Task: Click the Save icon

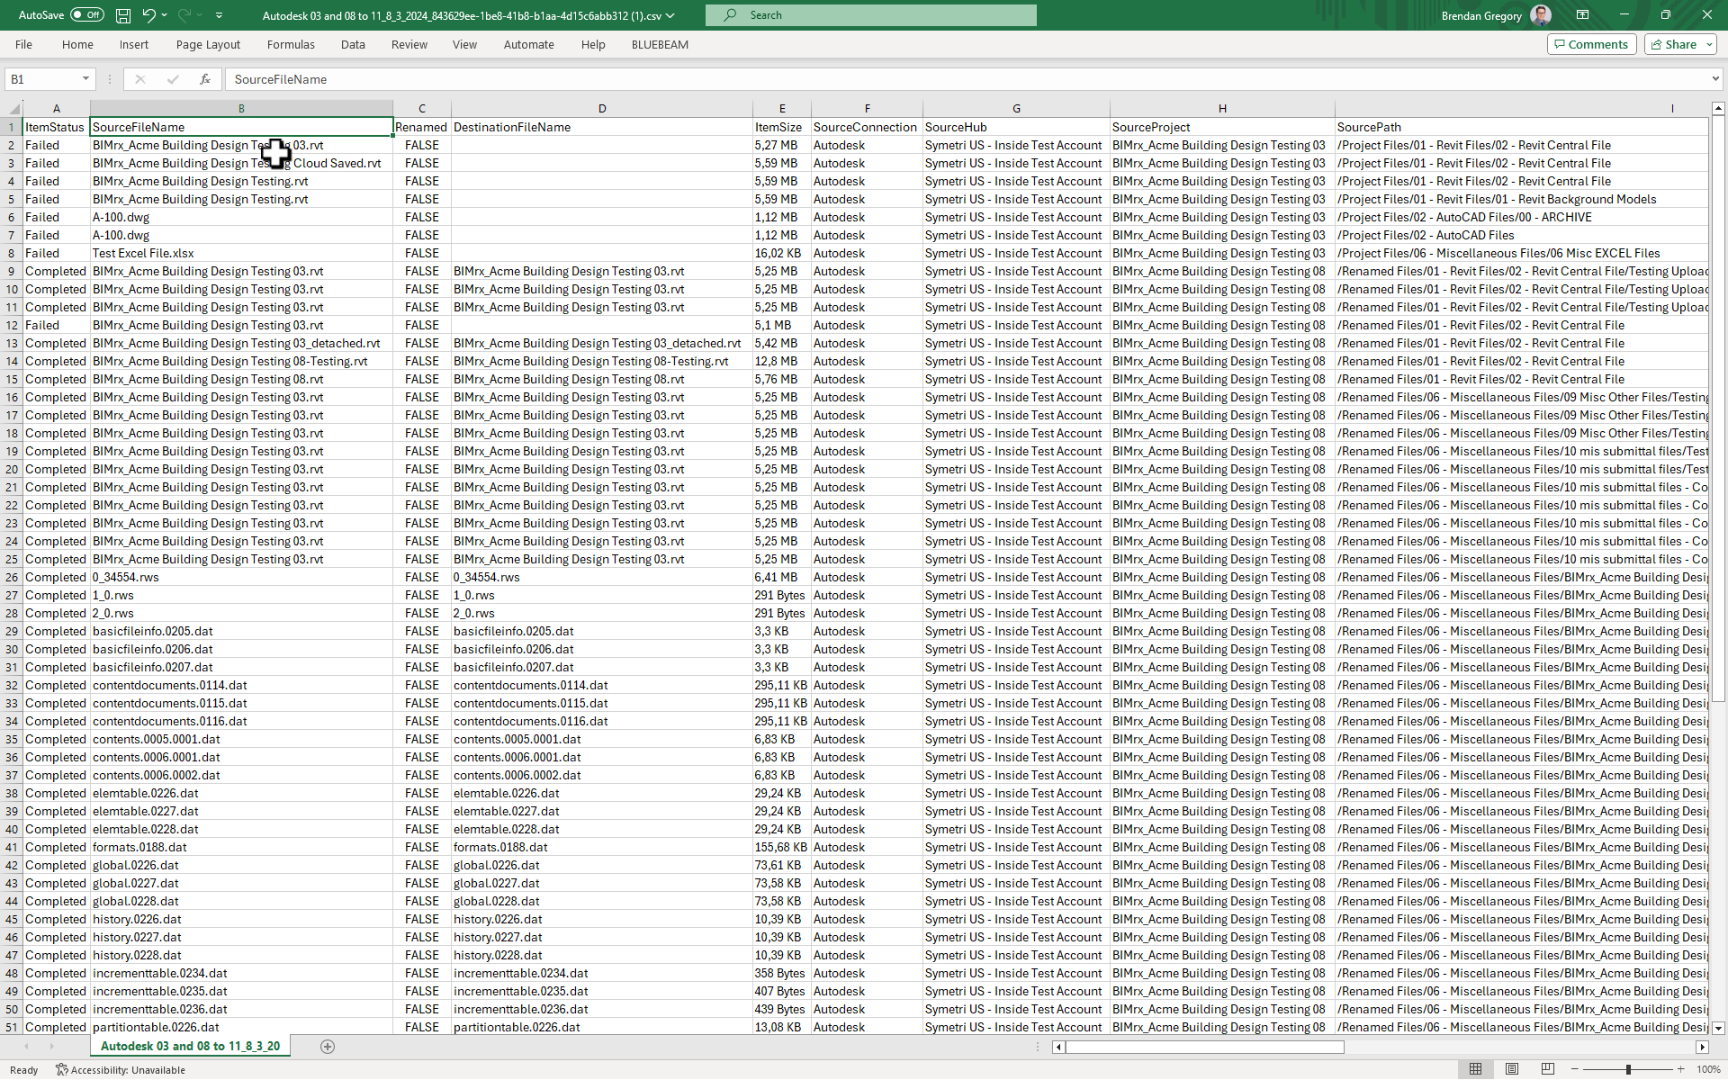Action: [x=123, y=15]
